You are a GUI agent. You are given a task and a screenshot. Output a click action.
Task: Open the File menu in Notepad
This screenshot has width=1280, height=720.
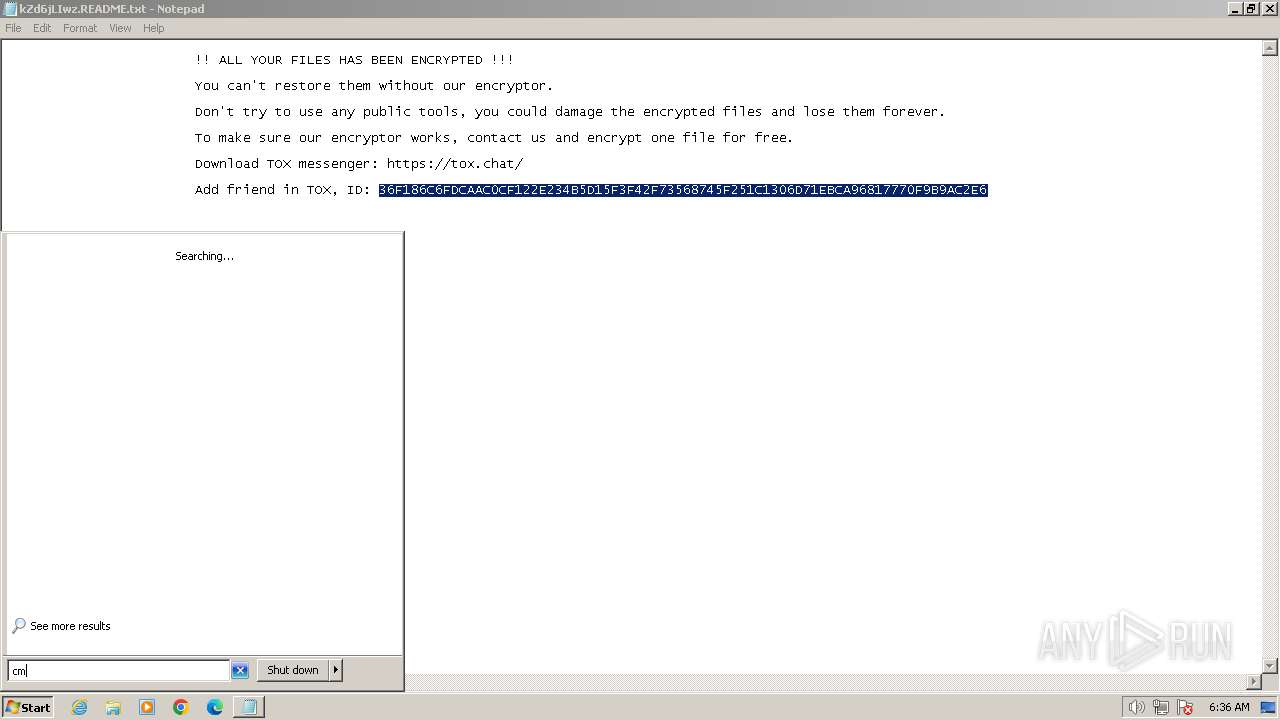click(13, 28)
